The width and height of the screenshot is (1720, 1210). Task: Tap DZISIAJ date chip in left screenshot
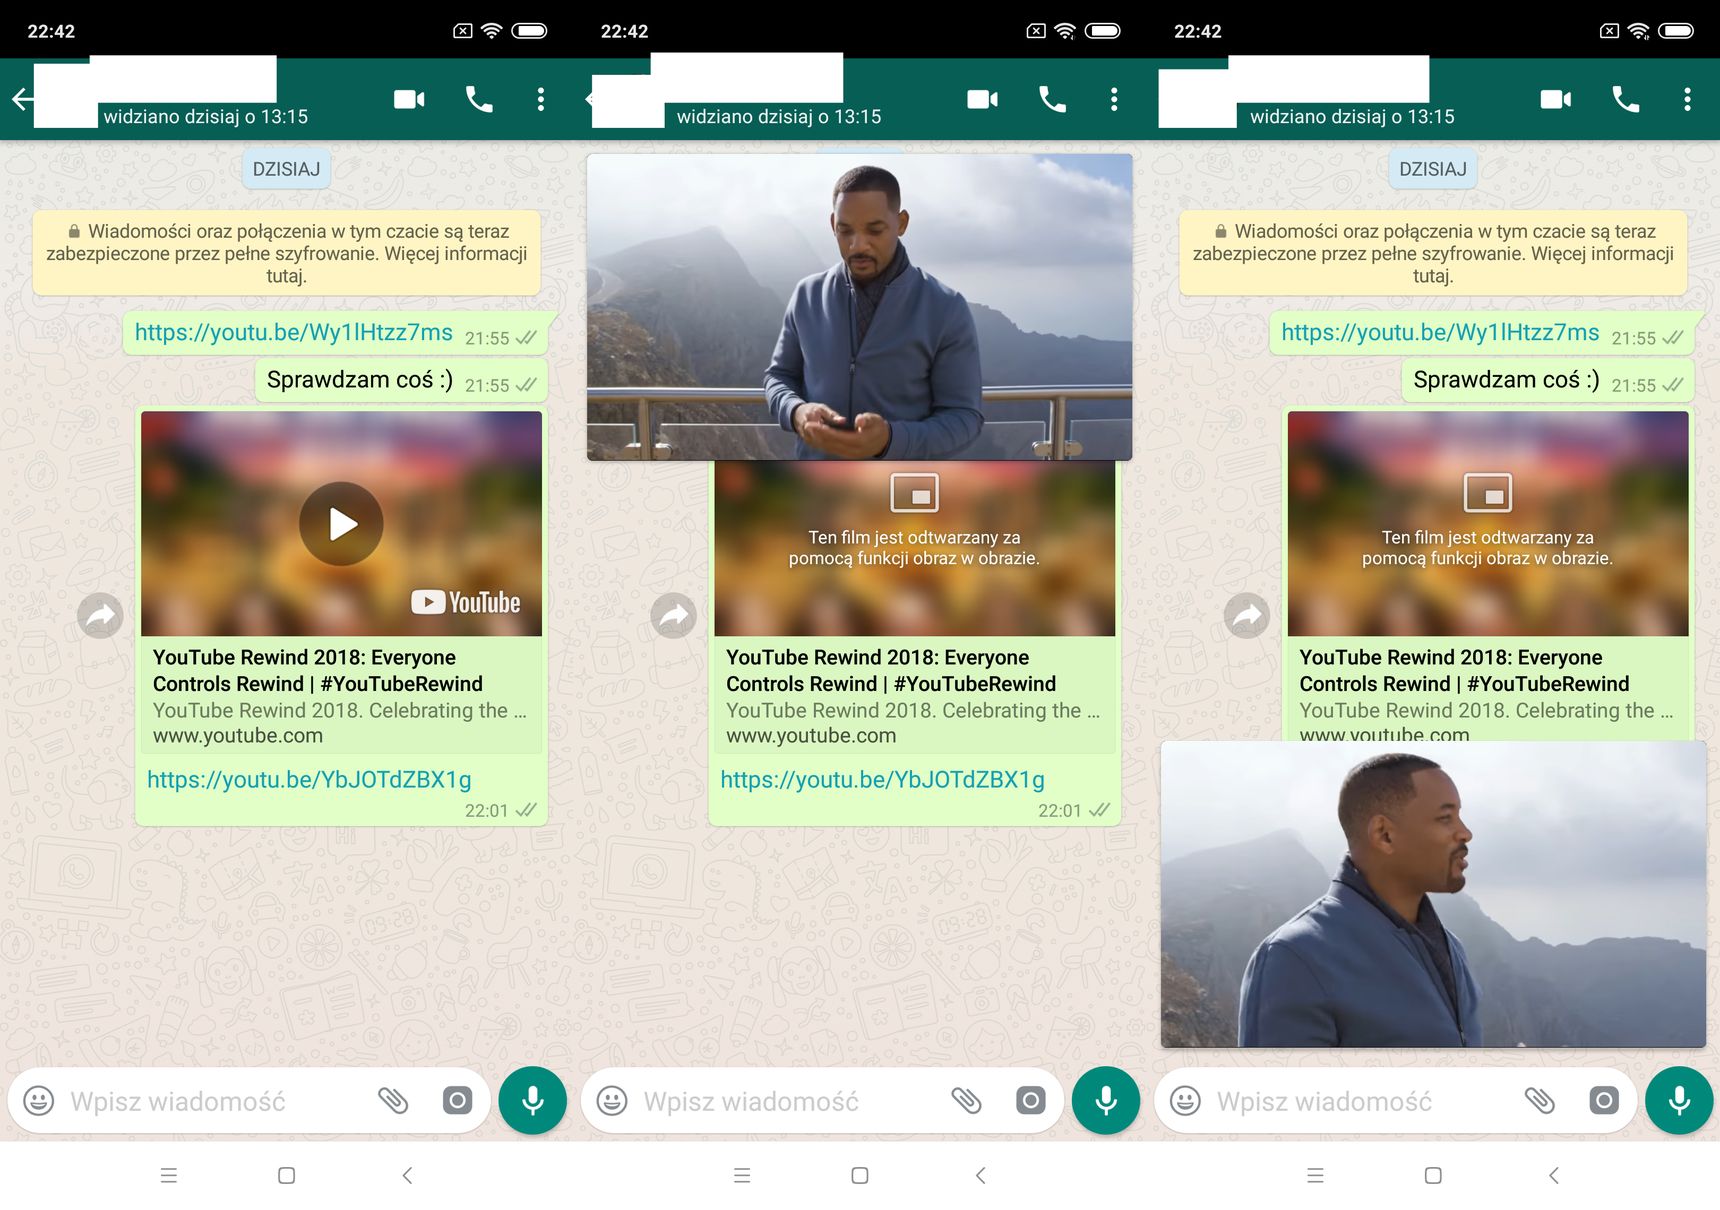(x=286, y=169)
